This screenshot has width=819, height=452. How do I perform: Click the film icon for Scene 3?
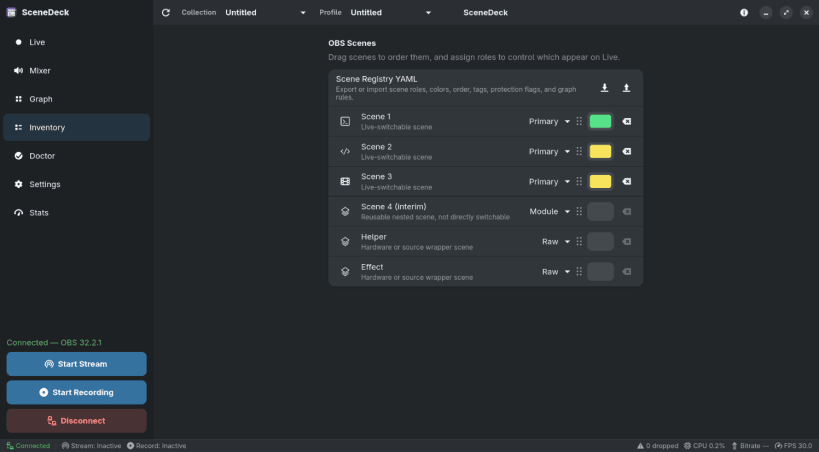pyautogui.click(x=345, y=181)
